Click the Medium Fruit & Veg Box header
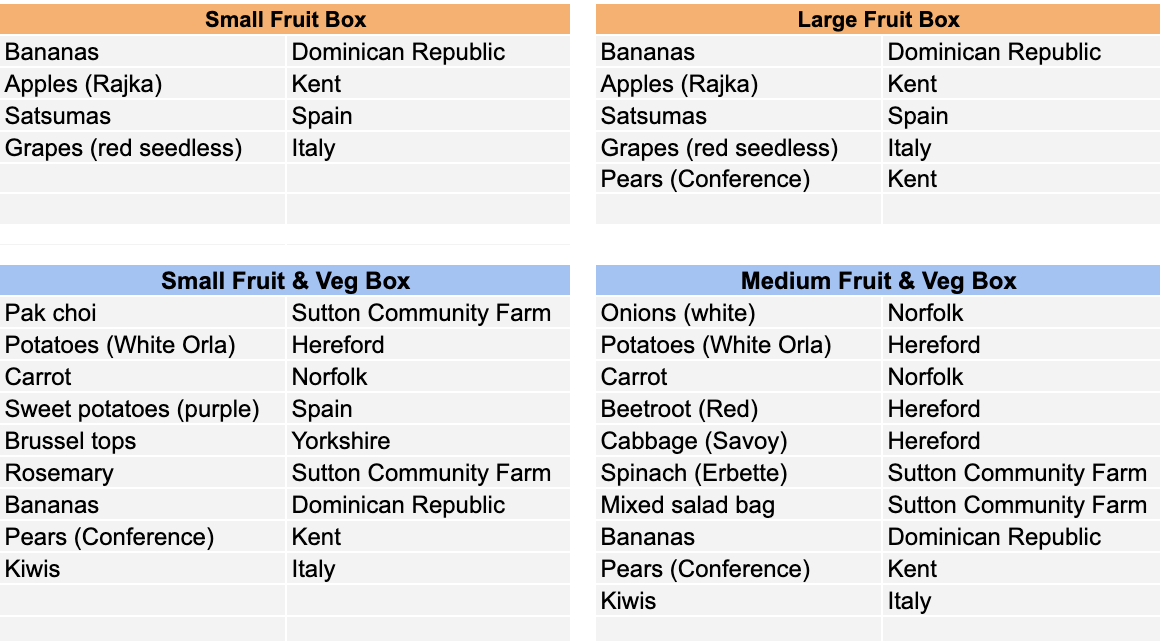The image size is (1164, 644). pos(877,280)
